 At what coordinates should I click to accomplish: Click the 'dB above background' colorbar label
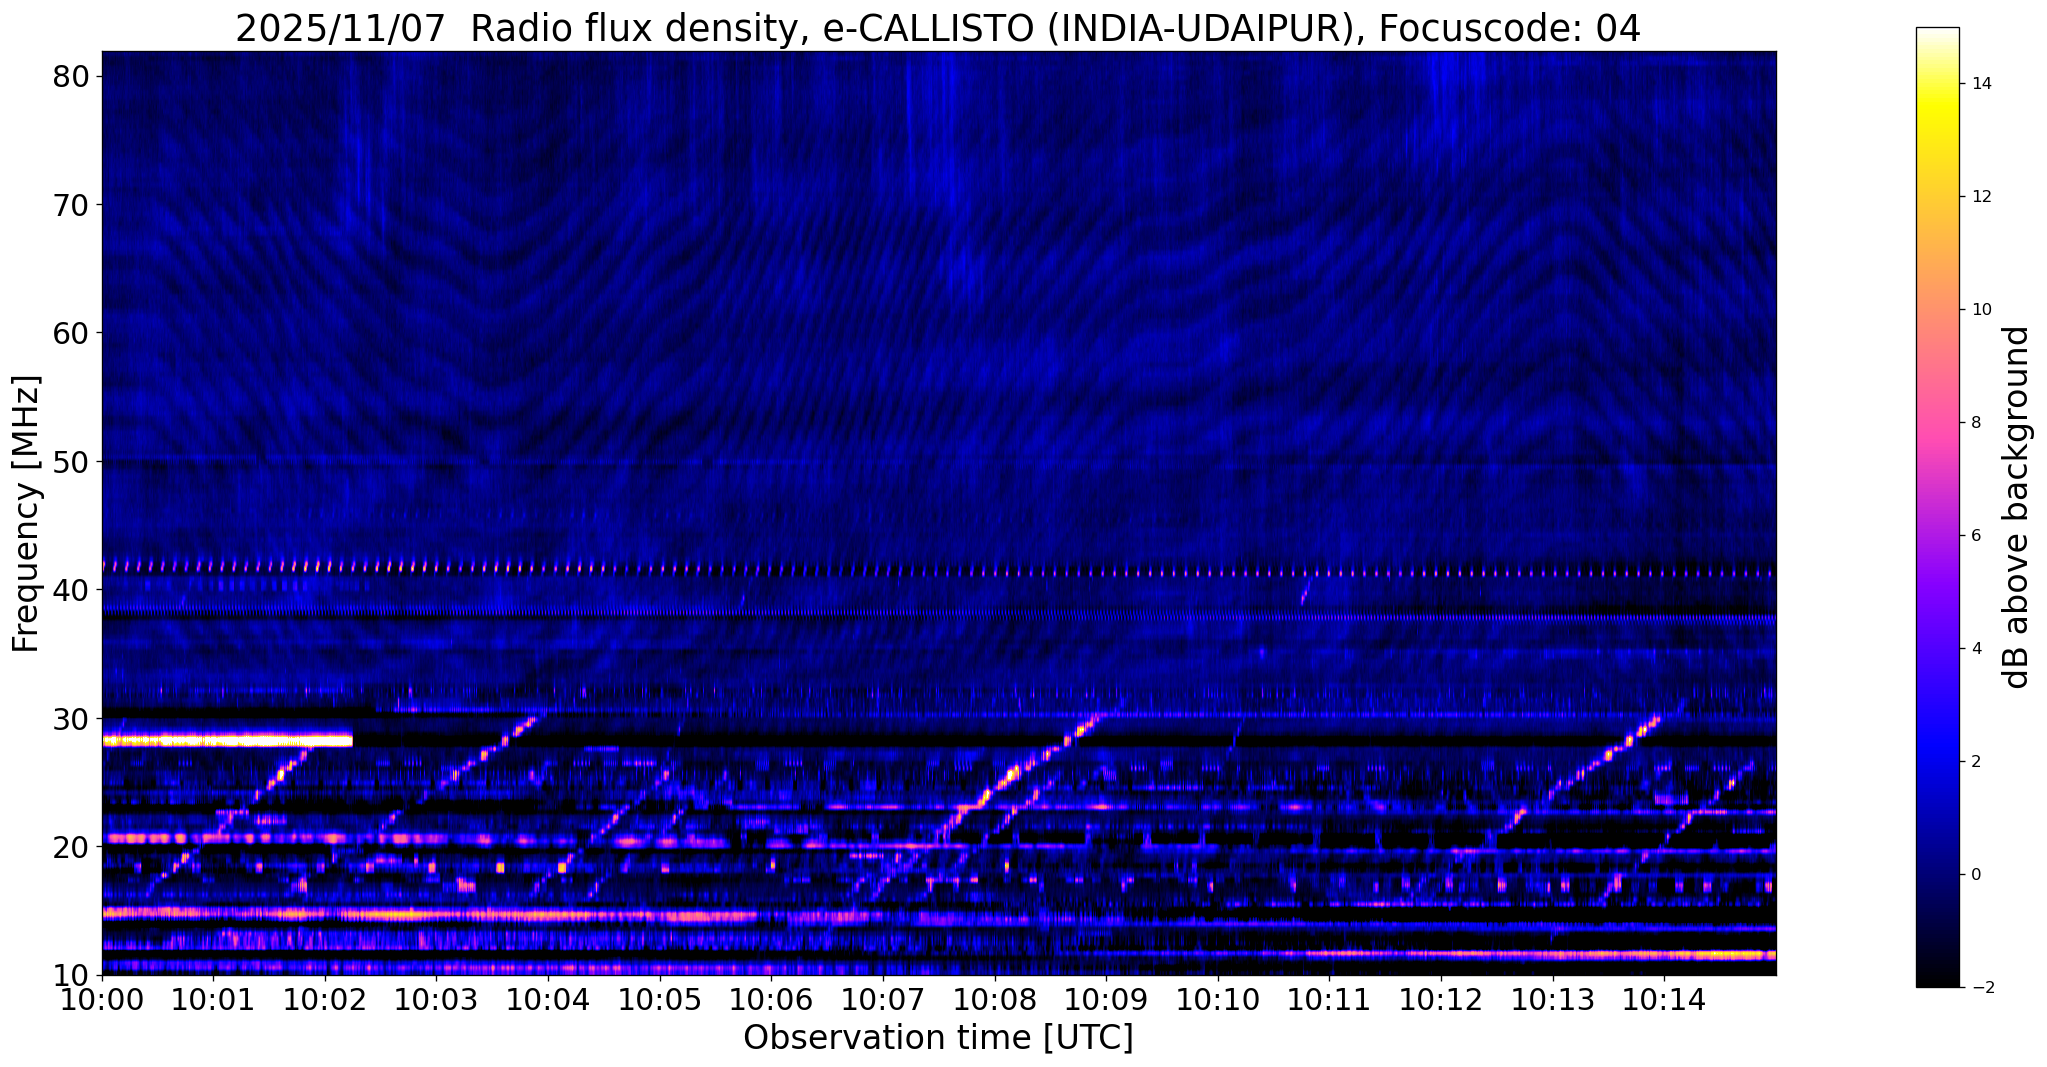click(2017, 507)
